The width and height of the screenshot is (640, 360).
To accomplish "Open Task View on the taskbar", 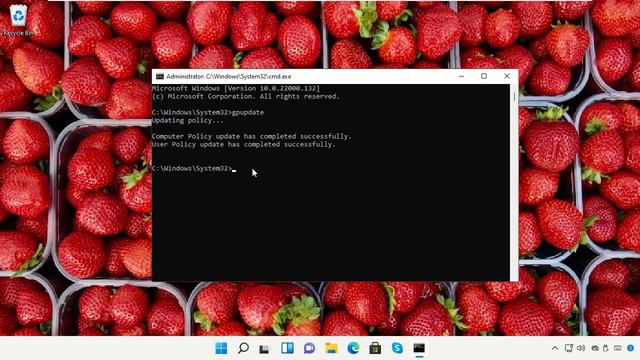I will tap(264, 348).
